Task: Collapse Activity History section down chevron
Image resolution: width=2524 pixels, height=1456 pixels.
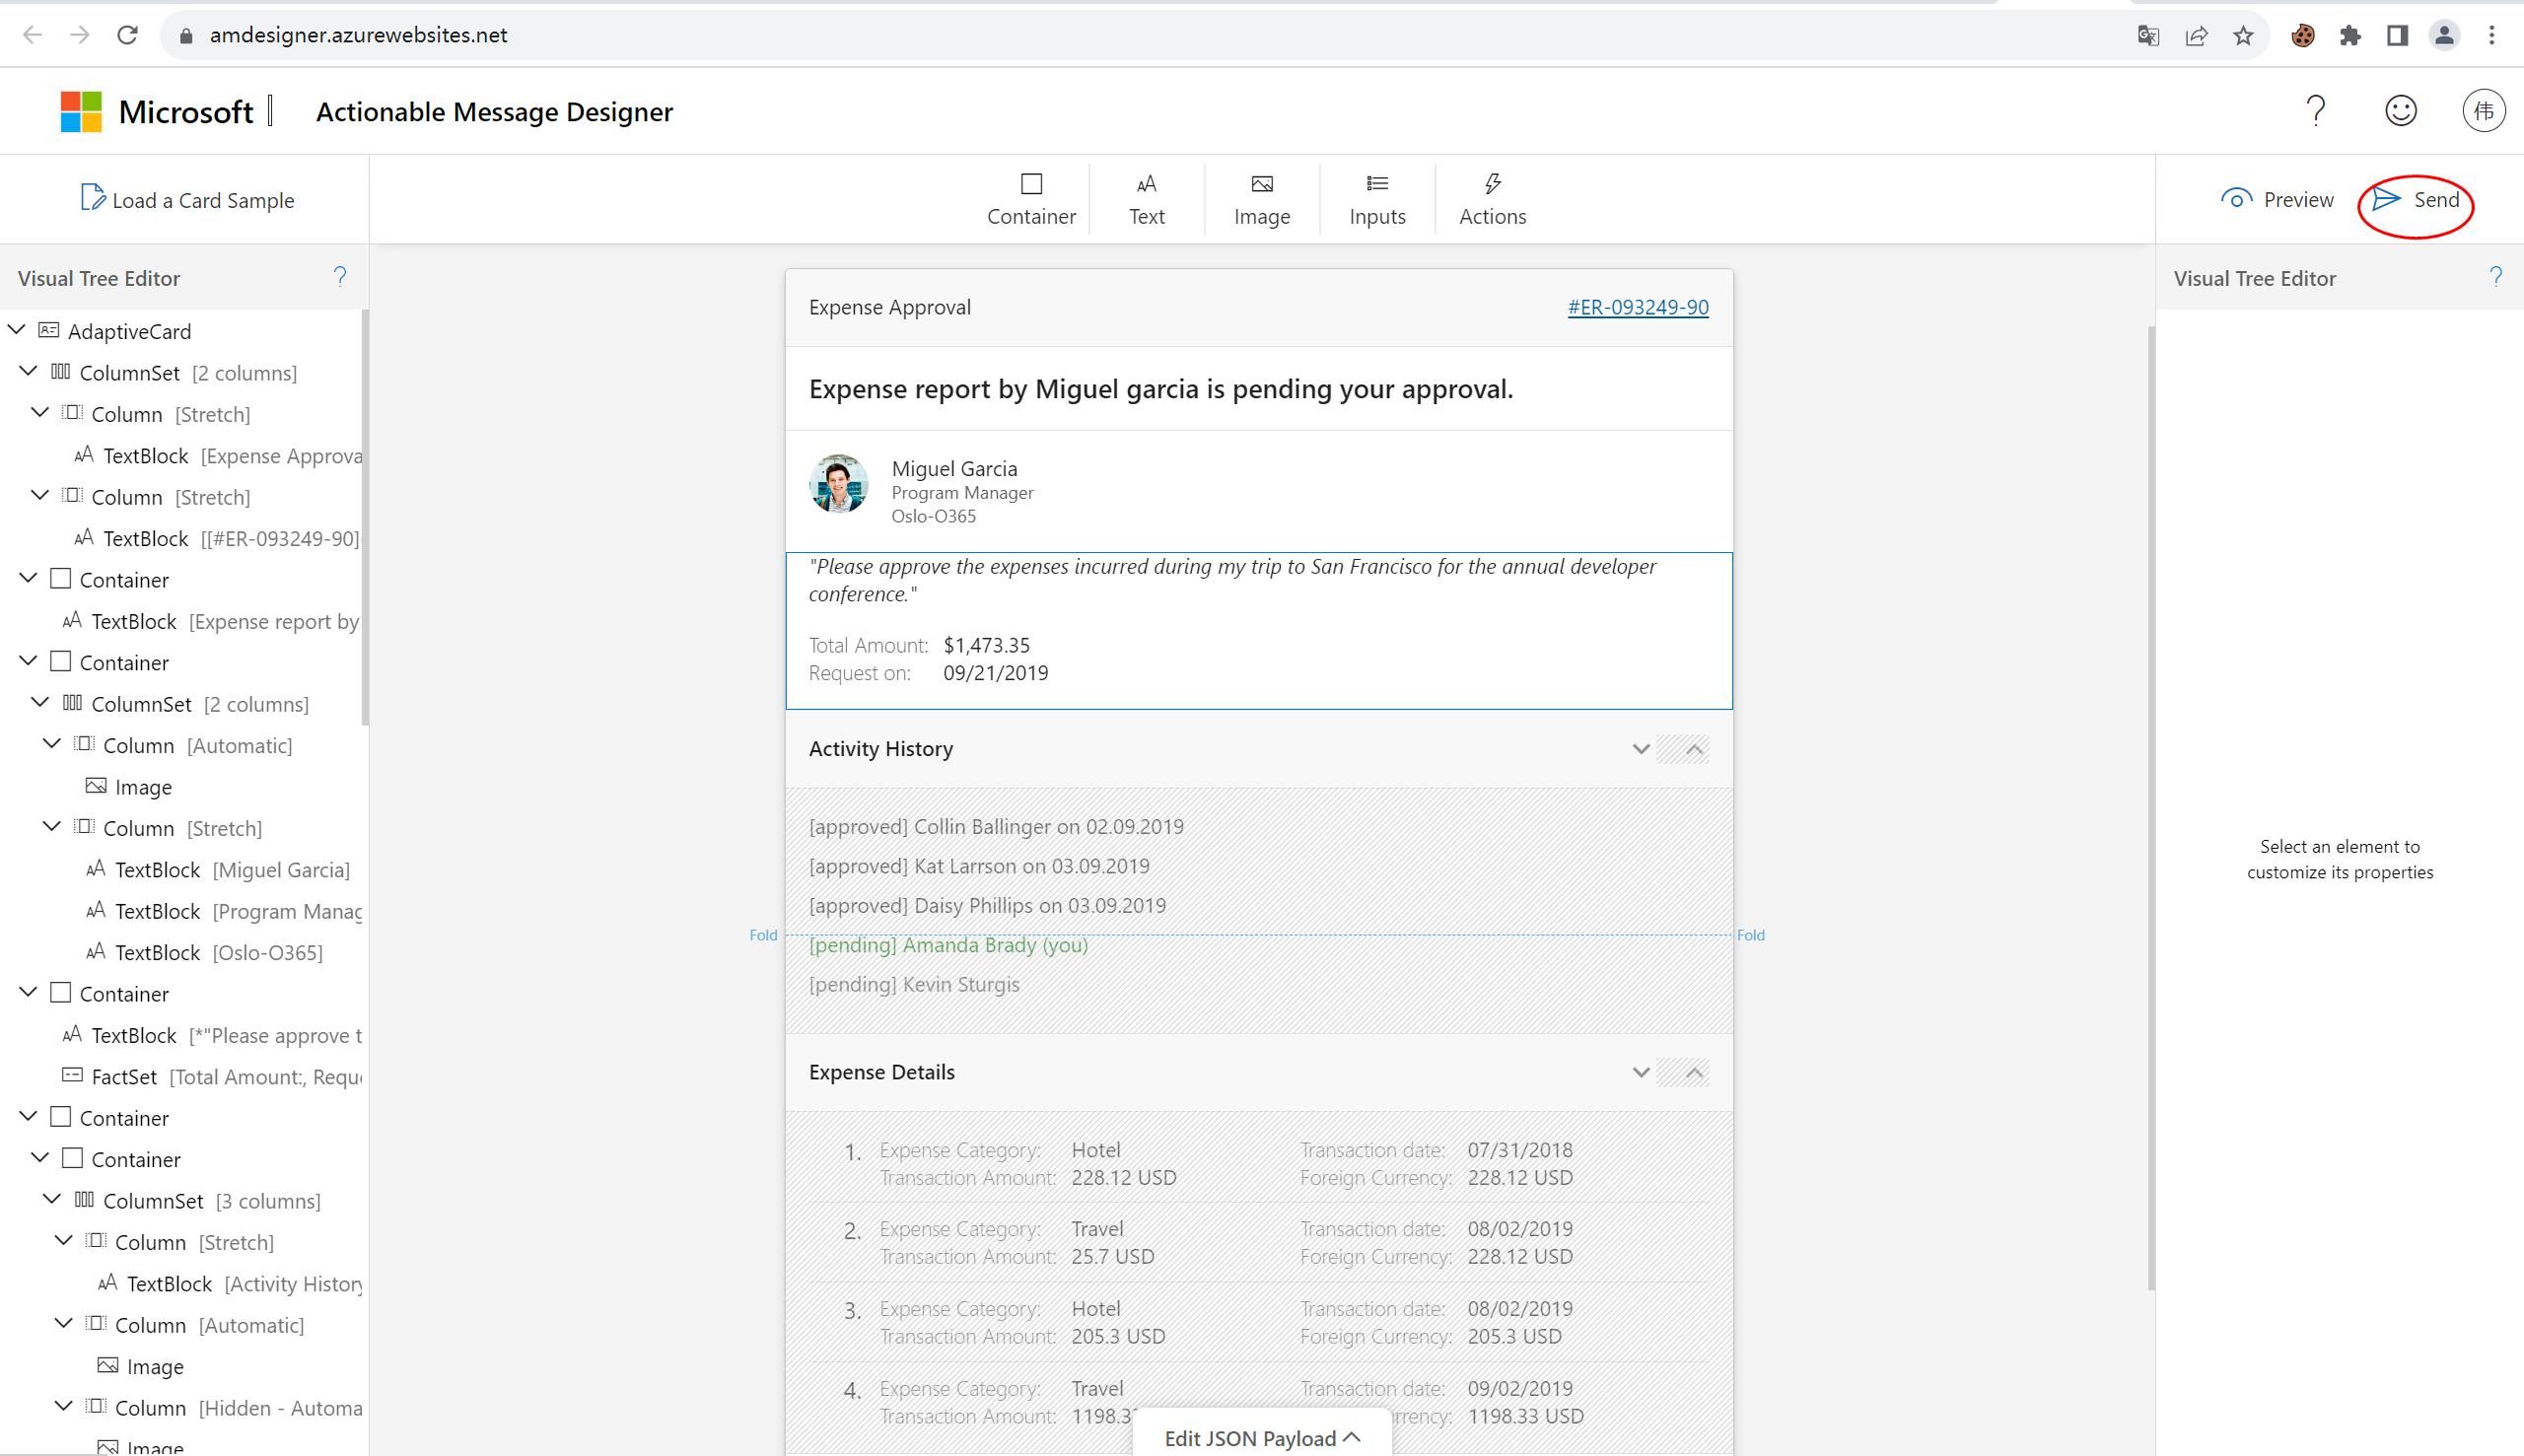Action: pyautogui.click(x=1641, y=749)
